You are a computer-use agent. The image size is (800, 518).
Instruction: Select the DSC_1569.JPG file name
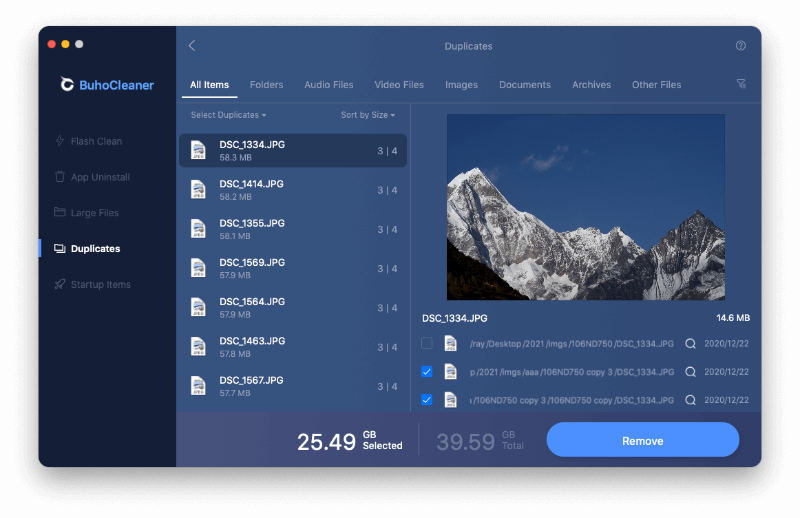coord(252,262)
